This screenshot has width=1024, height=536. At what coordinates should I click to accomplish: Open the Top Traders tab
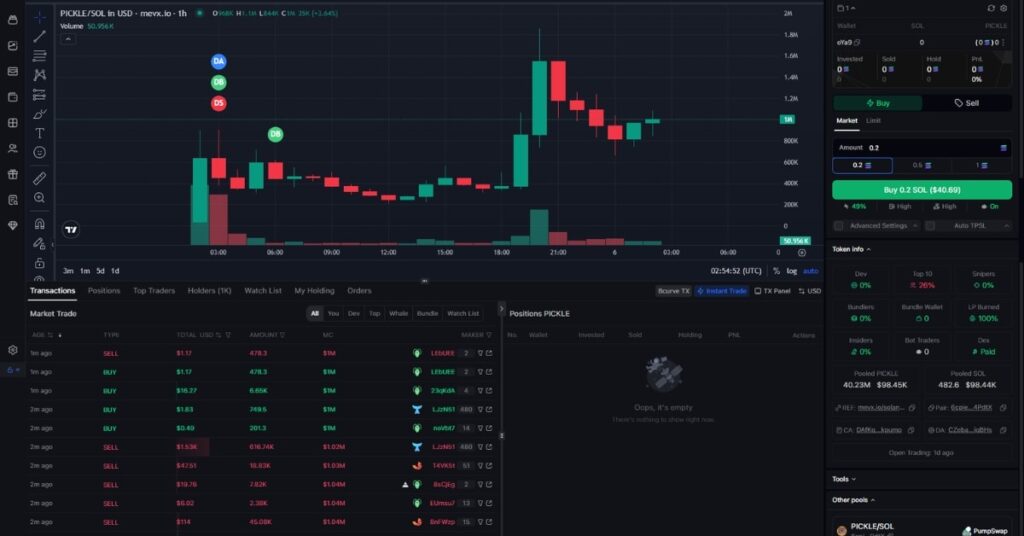coord(154,291)
